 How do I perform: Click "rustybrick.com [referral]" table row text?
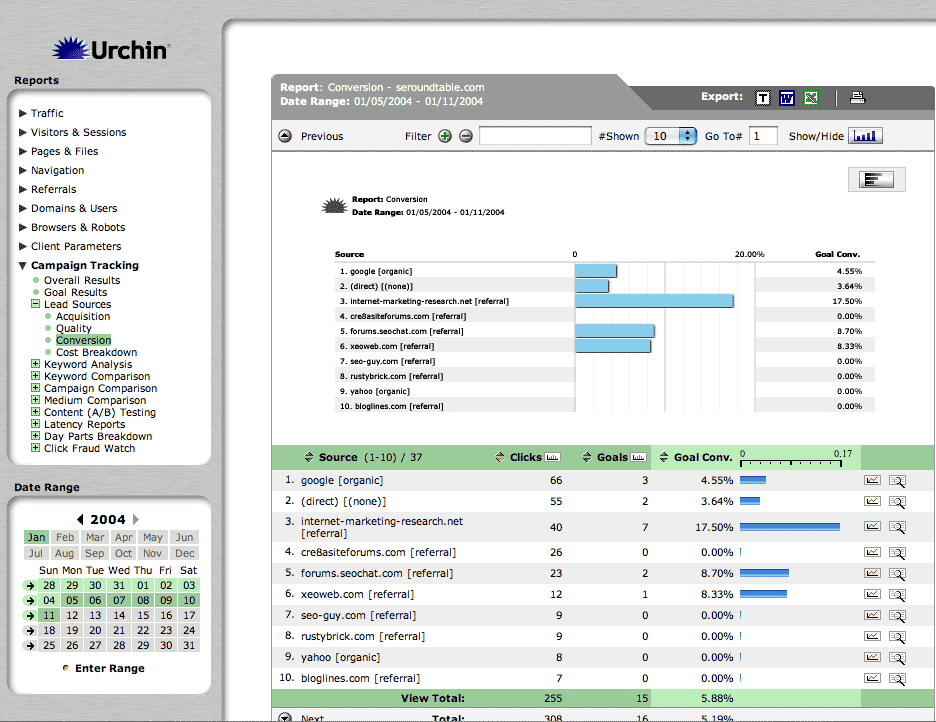click(363, 636)
